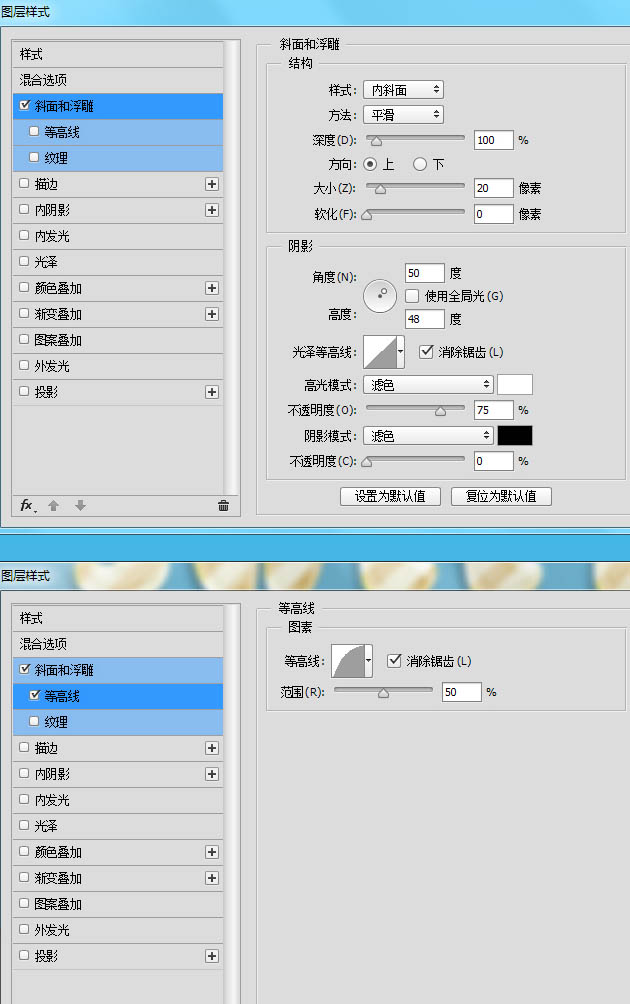The height and width of the screenshot is (1004, 630).
Task: Click the trash delete-effect icon
Action: click(x=223, y=506)
